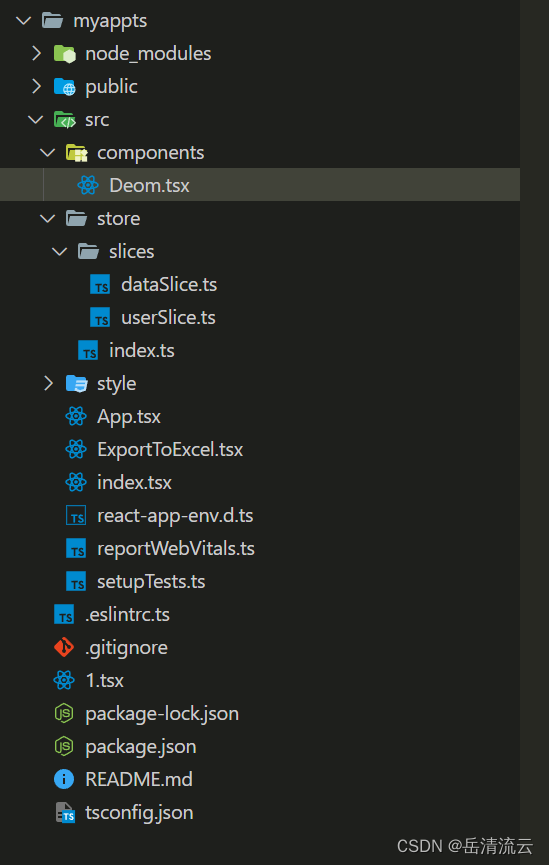
Task: Click the TypeScript icon beside dataSlice.ts
Action: [100, 285]
